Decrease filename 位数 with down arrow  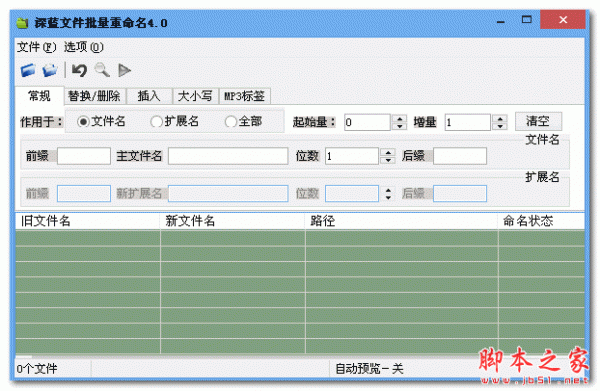click(x=388, y=160)
